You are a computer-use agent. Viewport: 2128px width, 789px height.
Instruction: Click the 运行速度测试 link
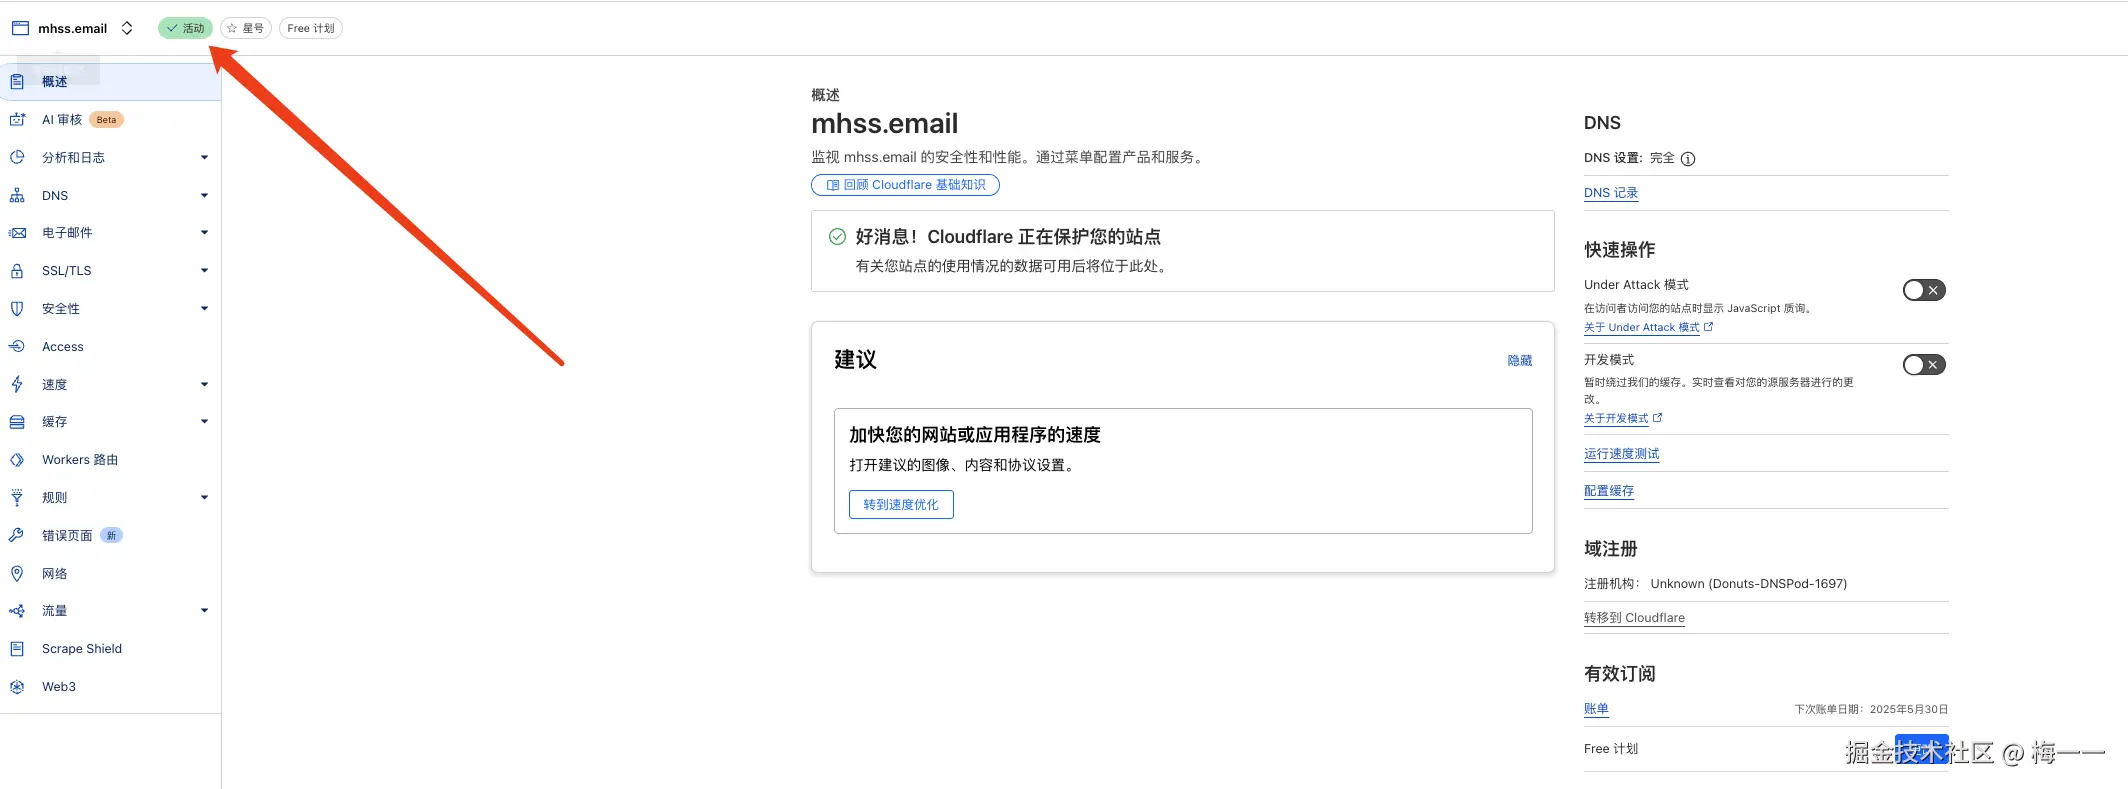pos(1622,454)
